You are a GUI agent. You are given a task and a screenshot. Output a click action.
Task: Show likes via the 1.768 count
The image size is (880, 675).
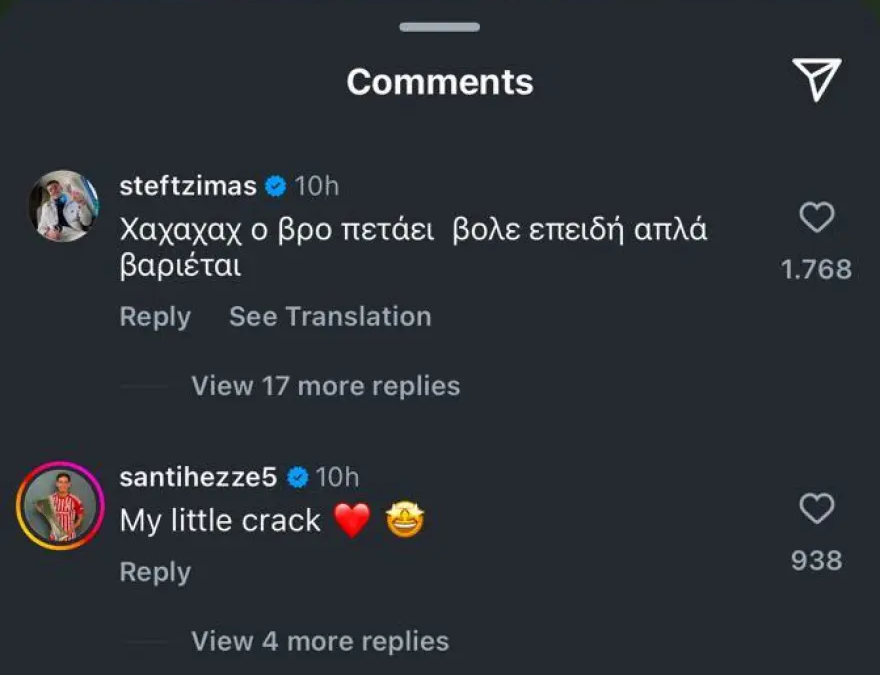(816, 269)
